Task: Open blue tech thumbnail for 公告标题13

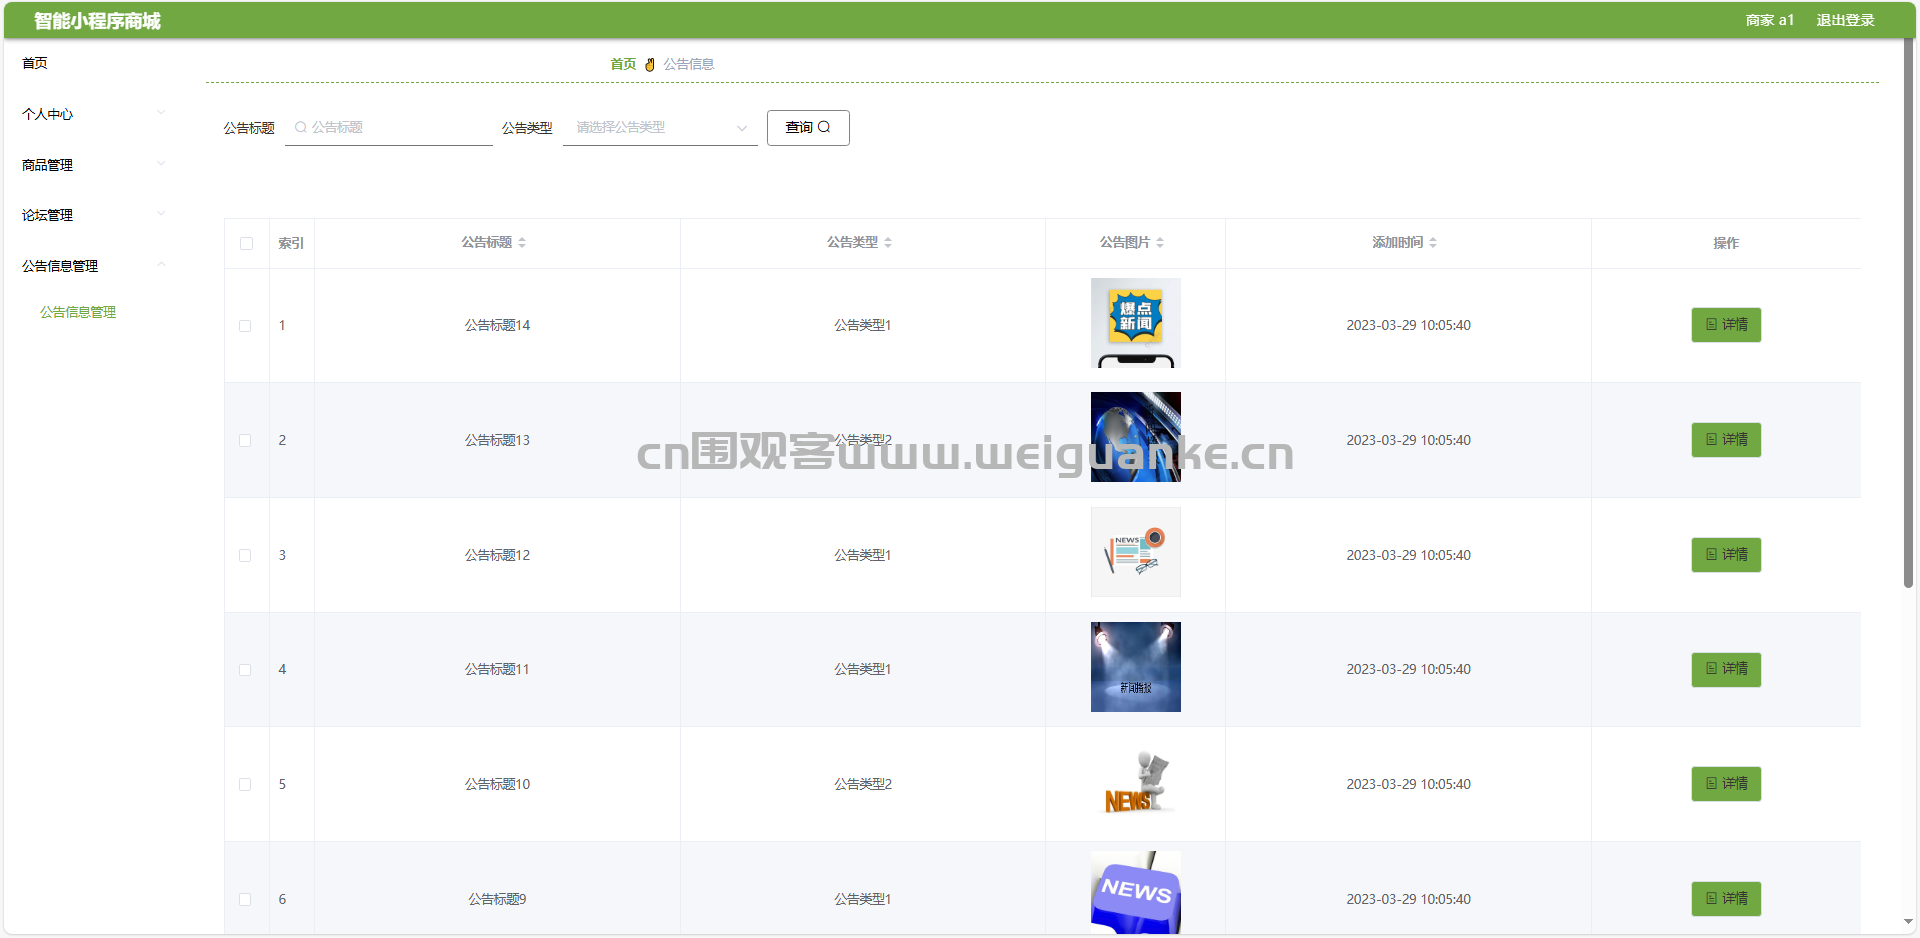Action: (x=1135, y=437)
